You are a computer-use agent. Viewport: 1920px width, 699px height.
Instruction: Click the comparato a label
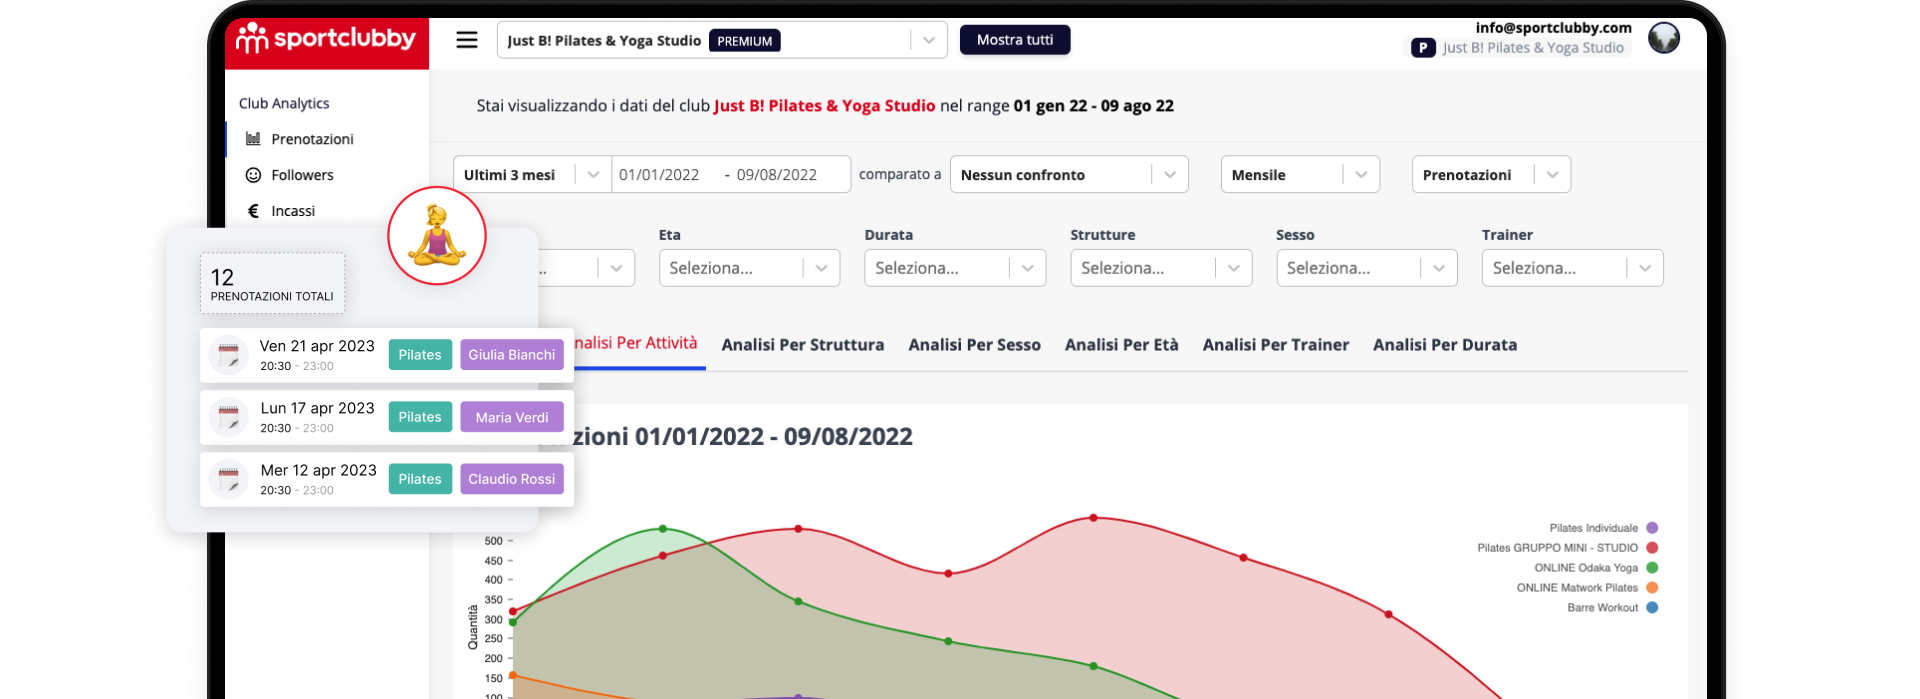(x=900, y=174)
